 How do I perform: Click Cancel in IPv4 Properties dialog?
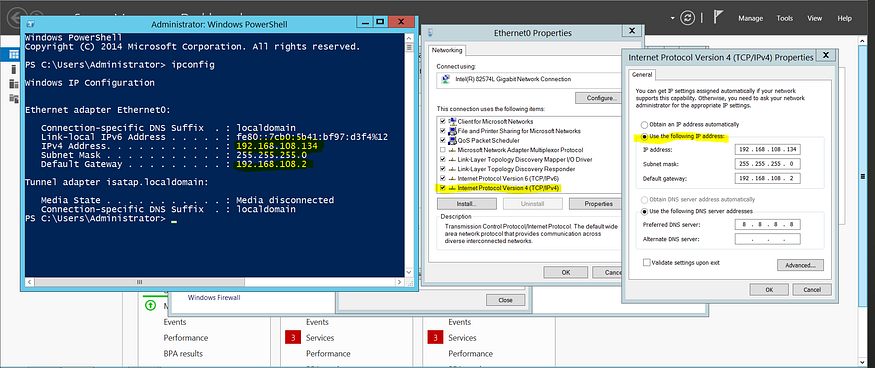(812, 290)
